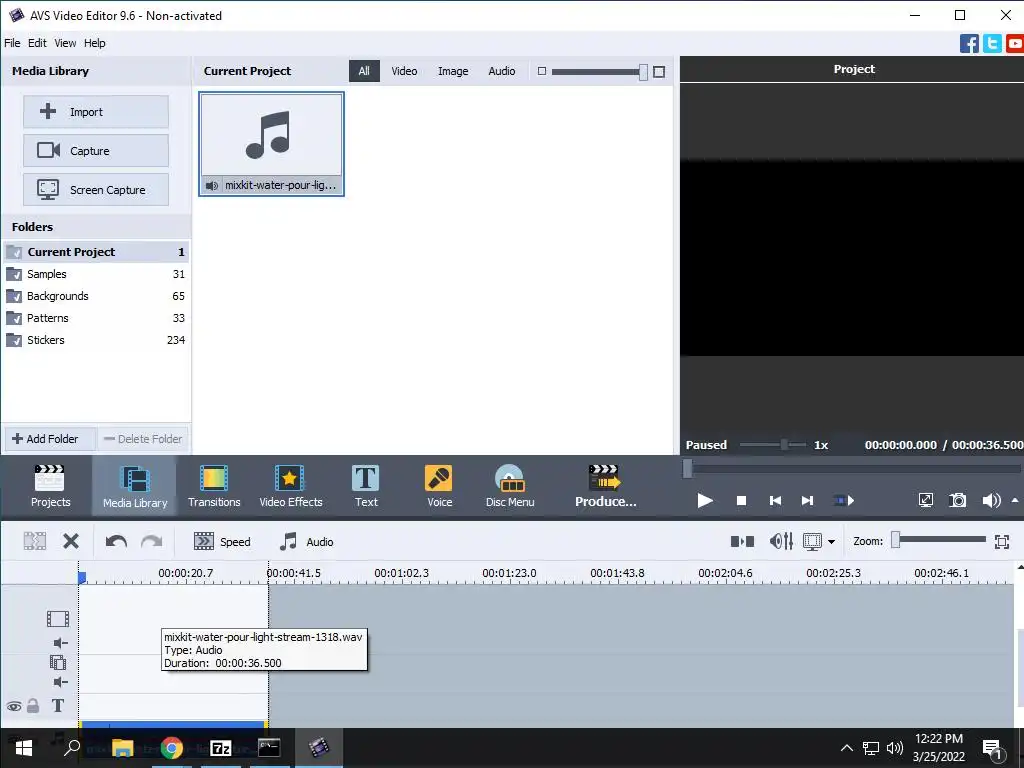Select the Current Project folder

pos(96,252)
